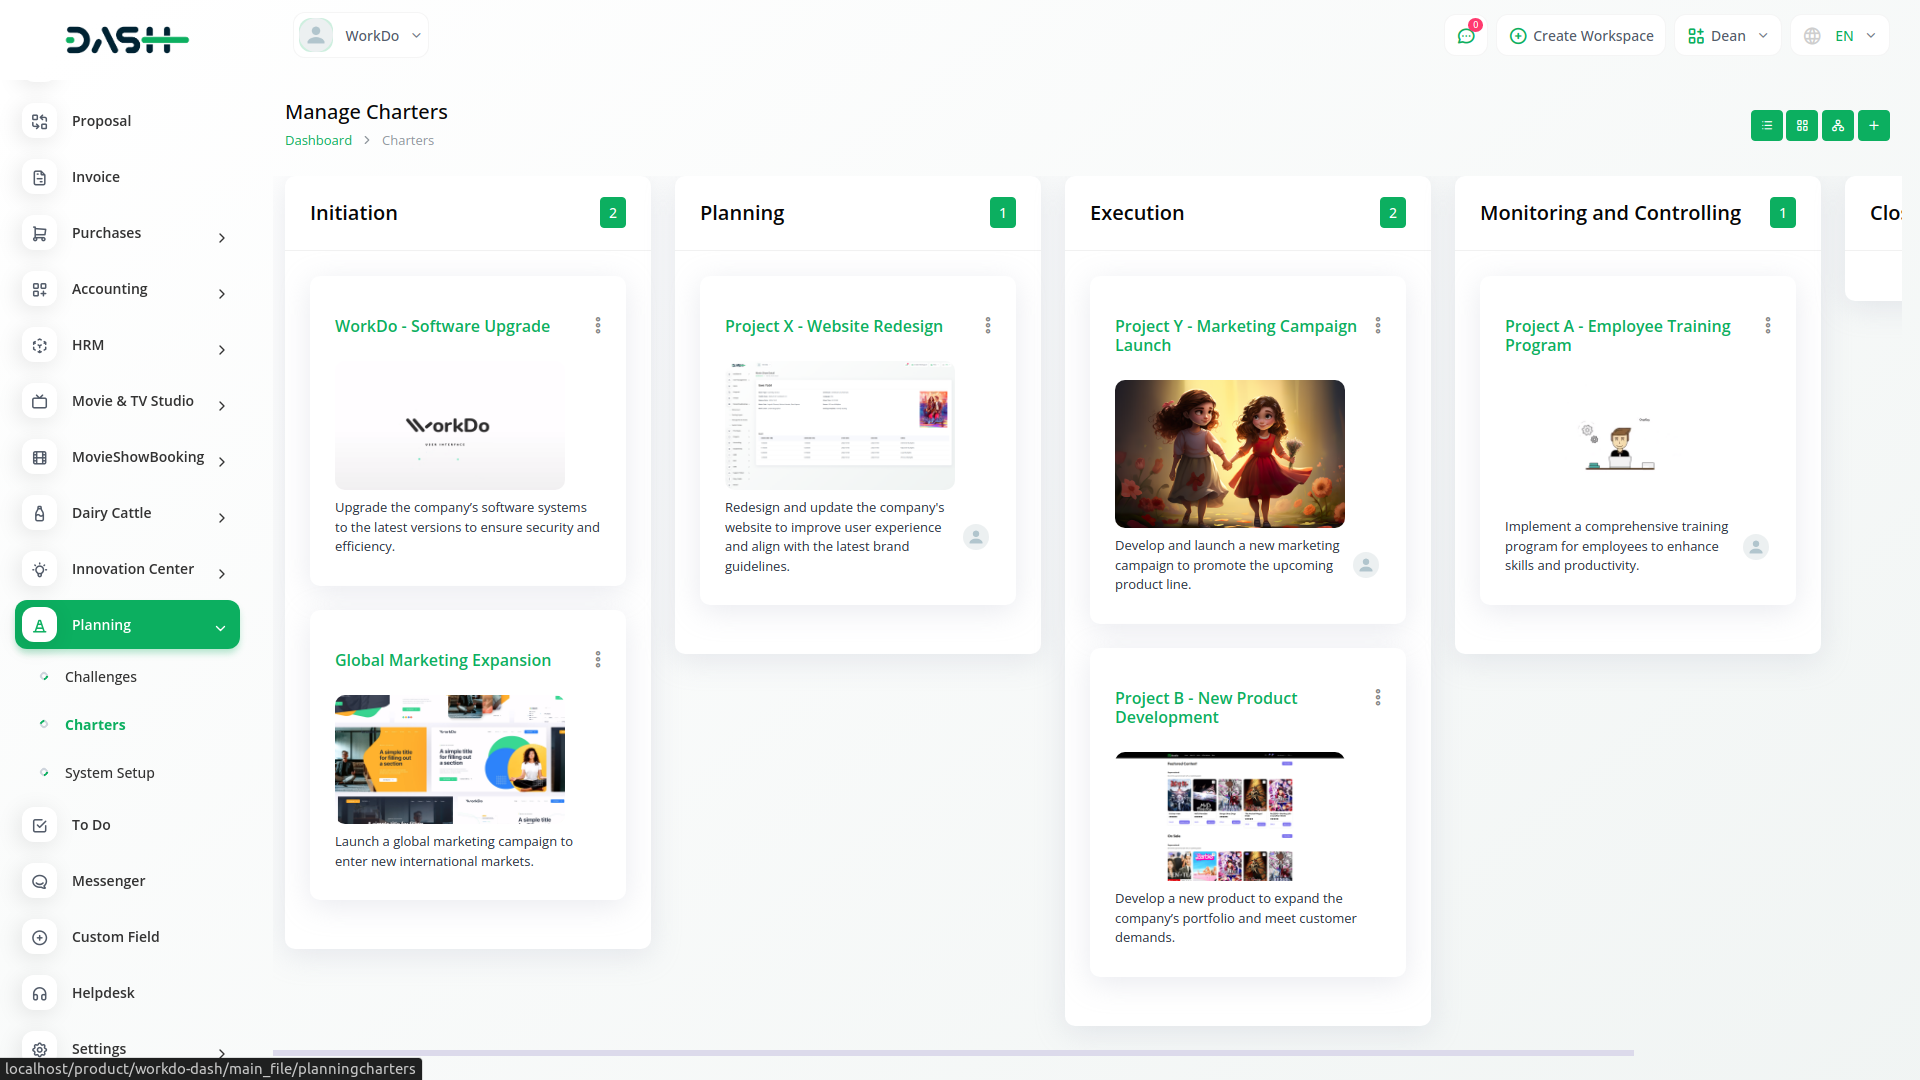The width and height of the screenshot is (1920, 1080).
Task: Click assigned user avatar on Project Y card
Action: (x=1365, y=565)
